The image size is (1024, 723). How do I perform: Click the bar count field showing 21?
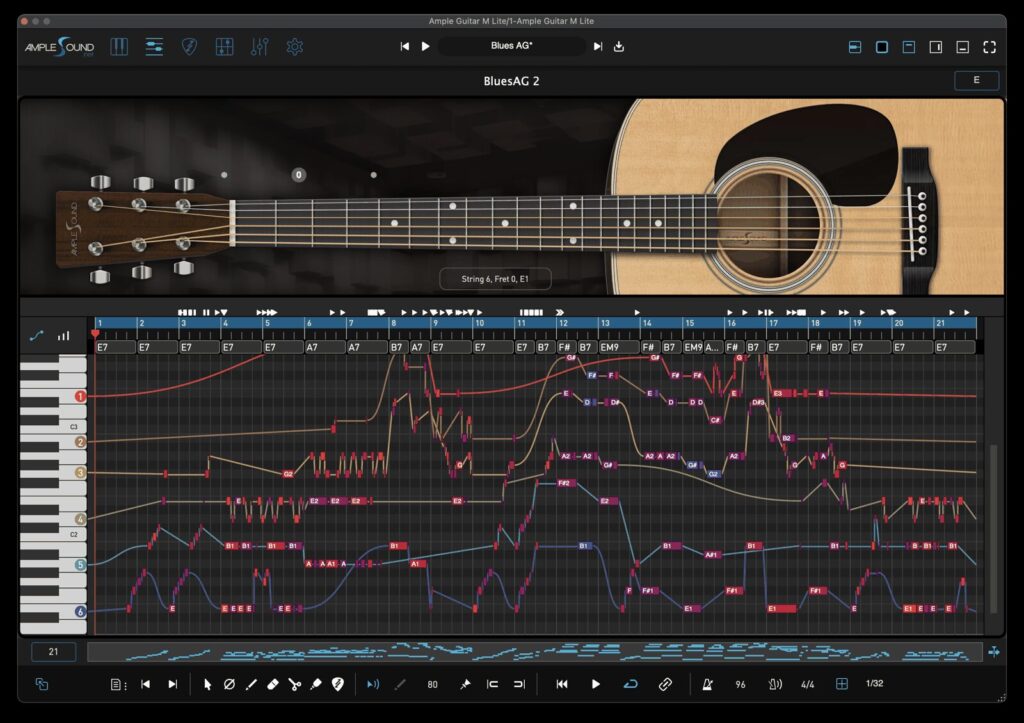[x=54, y=651]
